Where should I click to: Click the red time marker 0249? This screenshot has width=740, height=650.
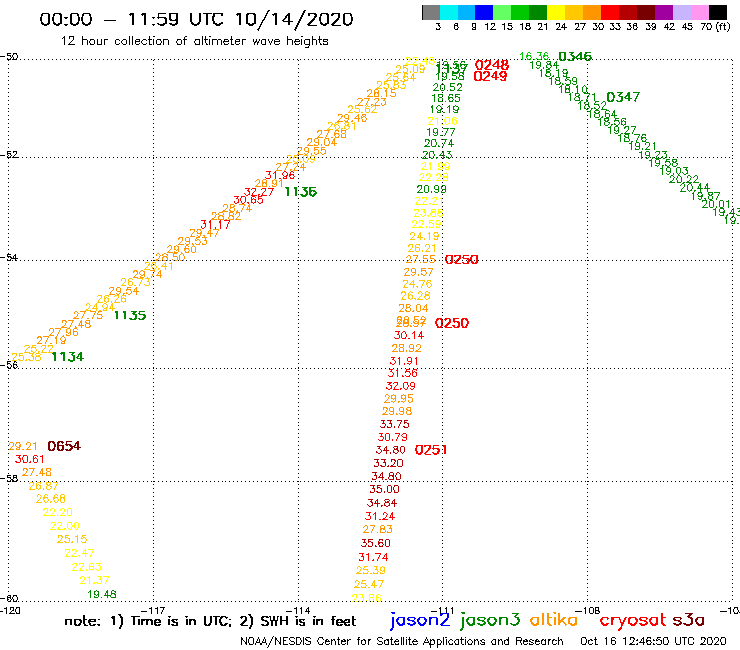coord(490,76)
